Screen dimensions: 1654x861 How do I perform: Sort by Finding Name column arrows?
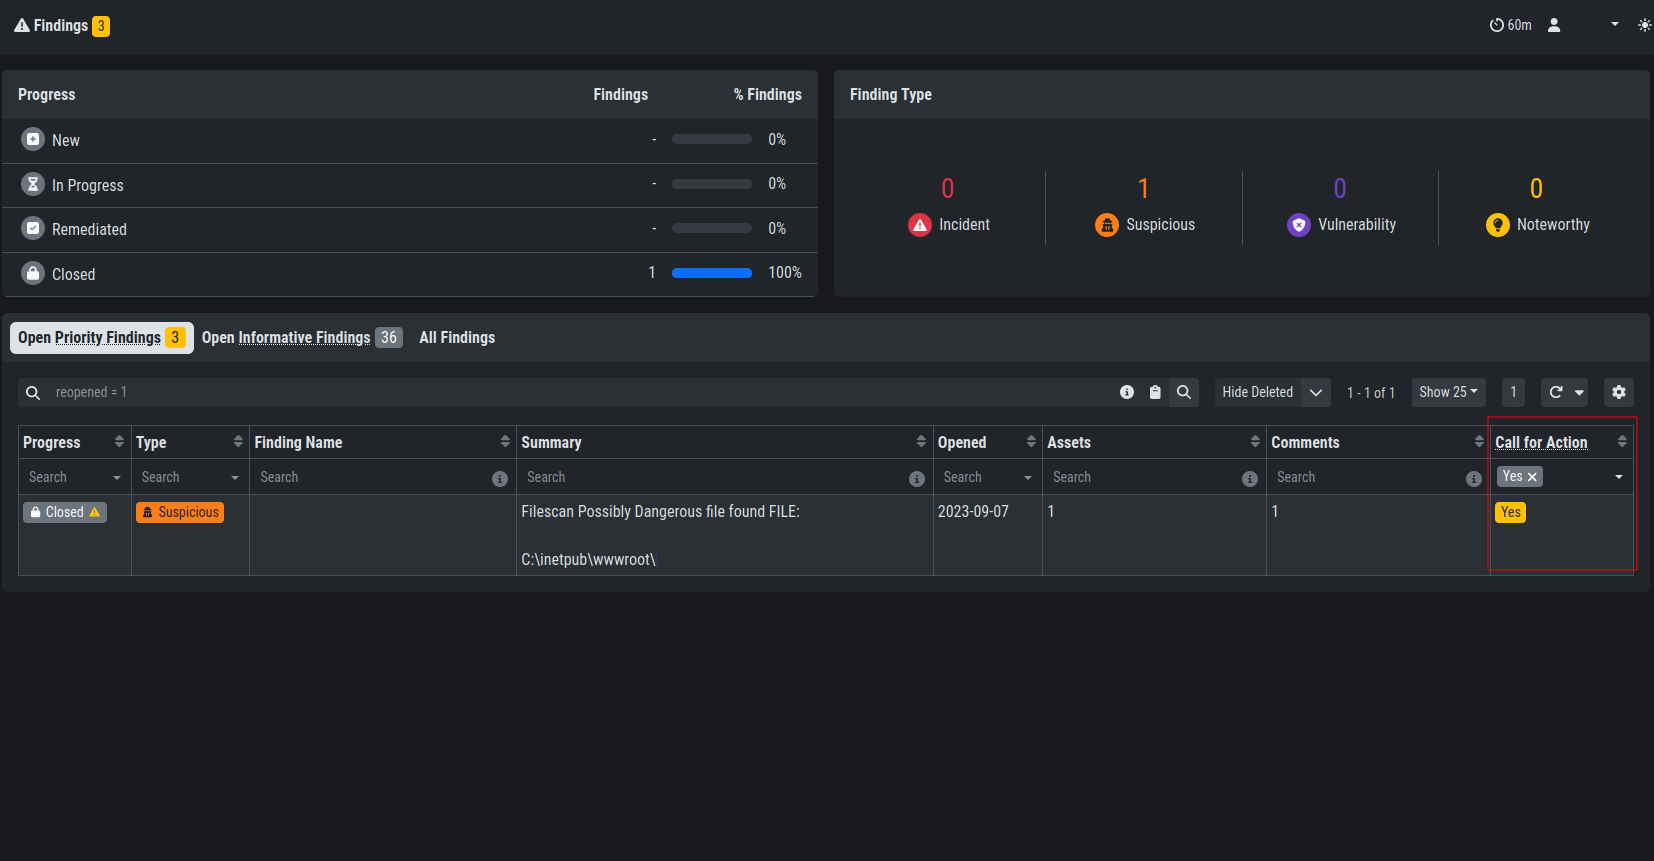pos(505,441)
